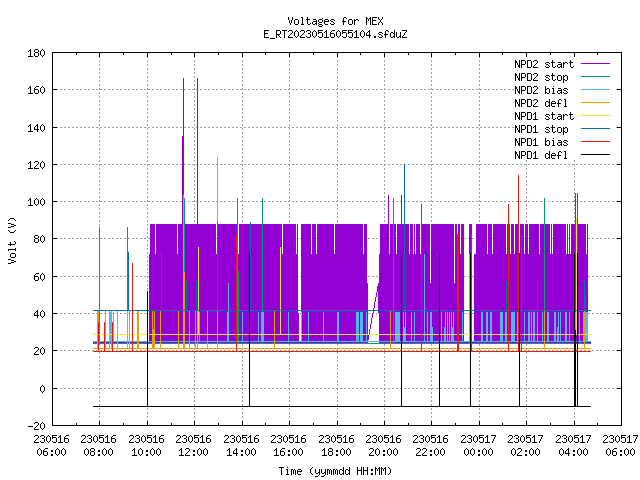
Task: Click the x-axis label 230516 12:00
Action: coord(193,446)
